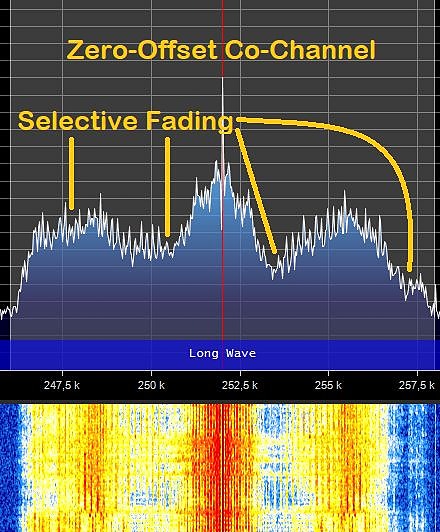Click the 252,5 k frequency label
This screenshot has width=440, height=532.
(x=240, y=385)
